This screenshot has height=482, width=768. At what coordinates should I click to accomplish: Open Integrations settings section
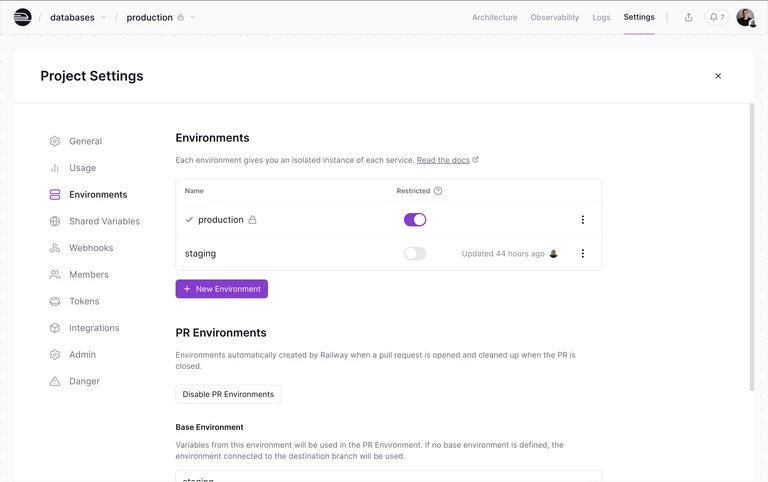[94, 328]
